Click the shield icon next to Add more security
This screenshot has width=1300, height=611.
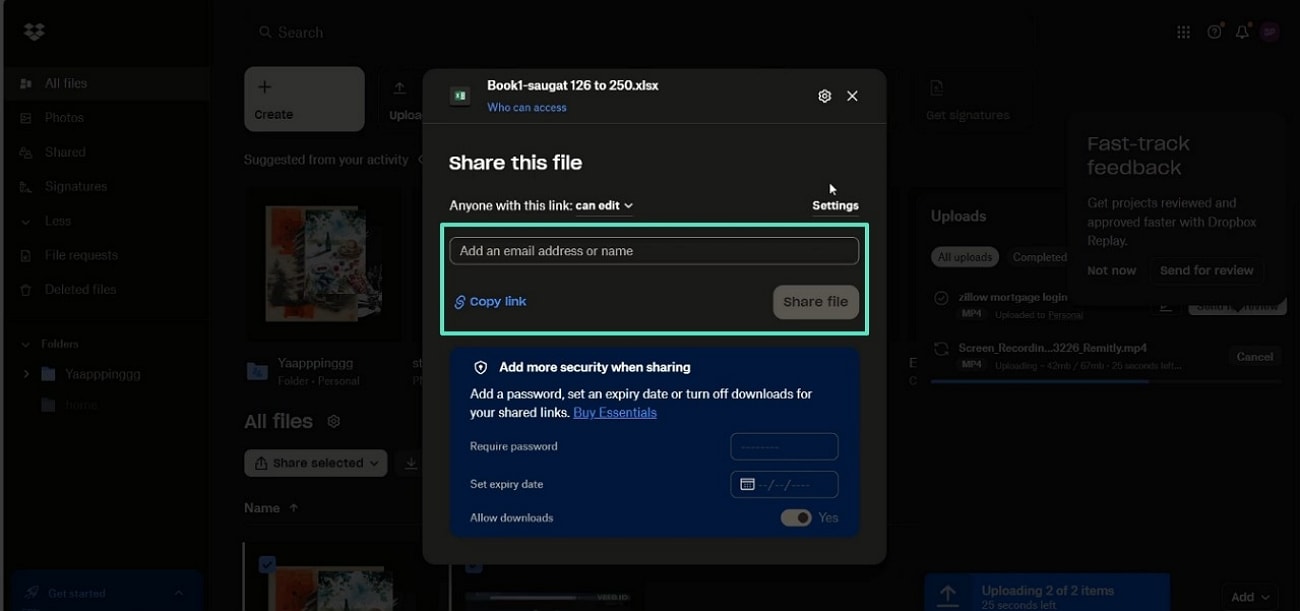tap(481, 368)
